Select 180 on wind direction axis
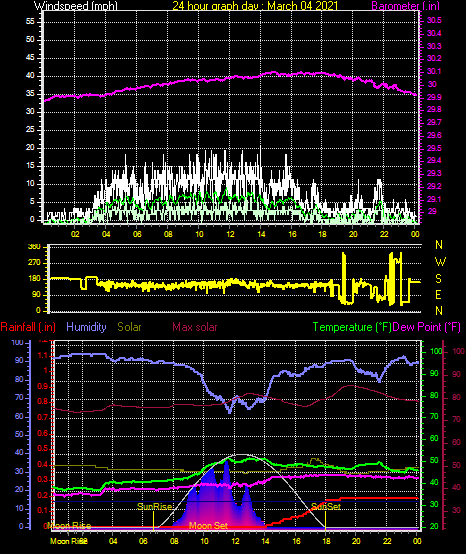Viewport: 466px width, 554px height. pyautogui.click(x=35, y=279)
